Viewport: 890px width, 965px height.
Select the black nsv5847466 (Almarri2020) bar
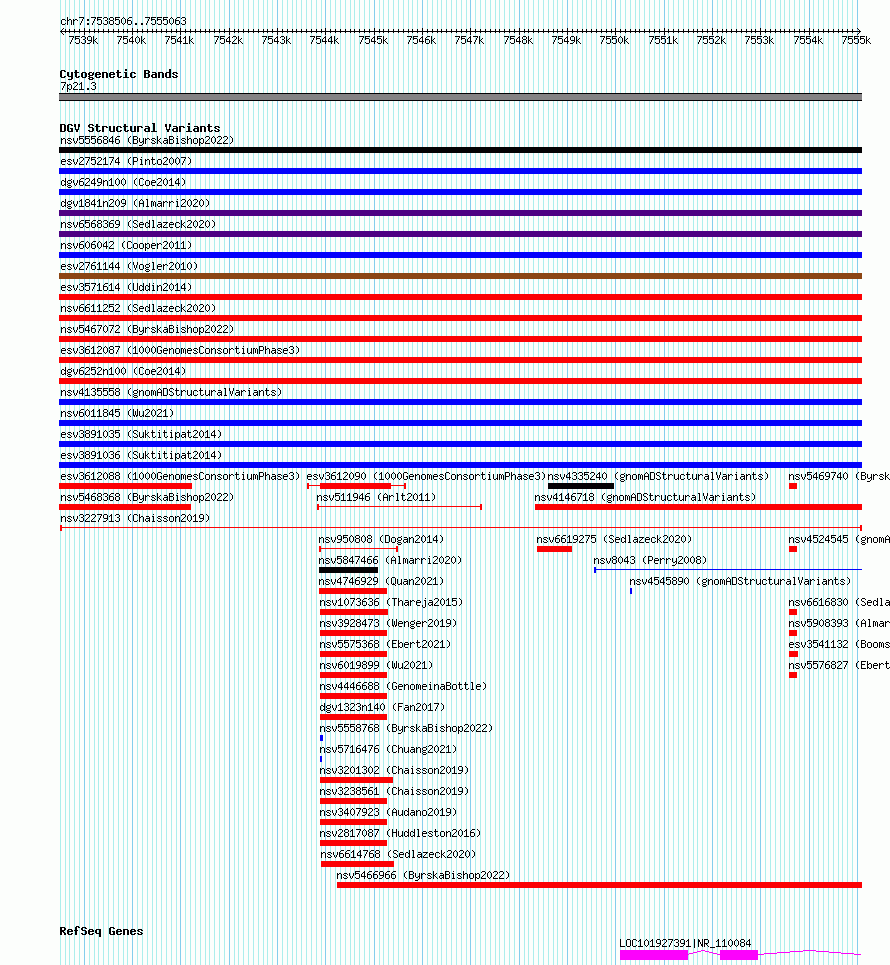click(348, 570)
